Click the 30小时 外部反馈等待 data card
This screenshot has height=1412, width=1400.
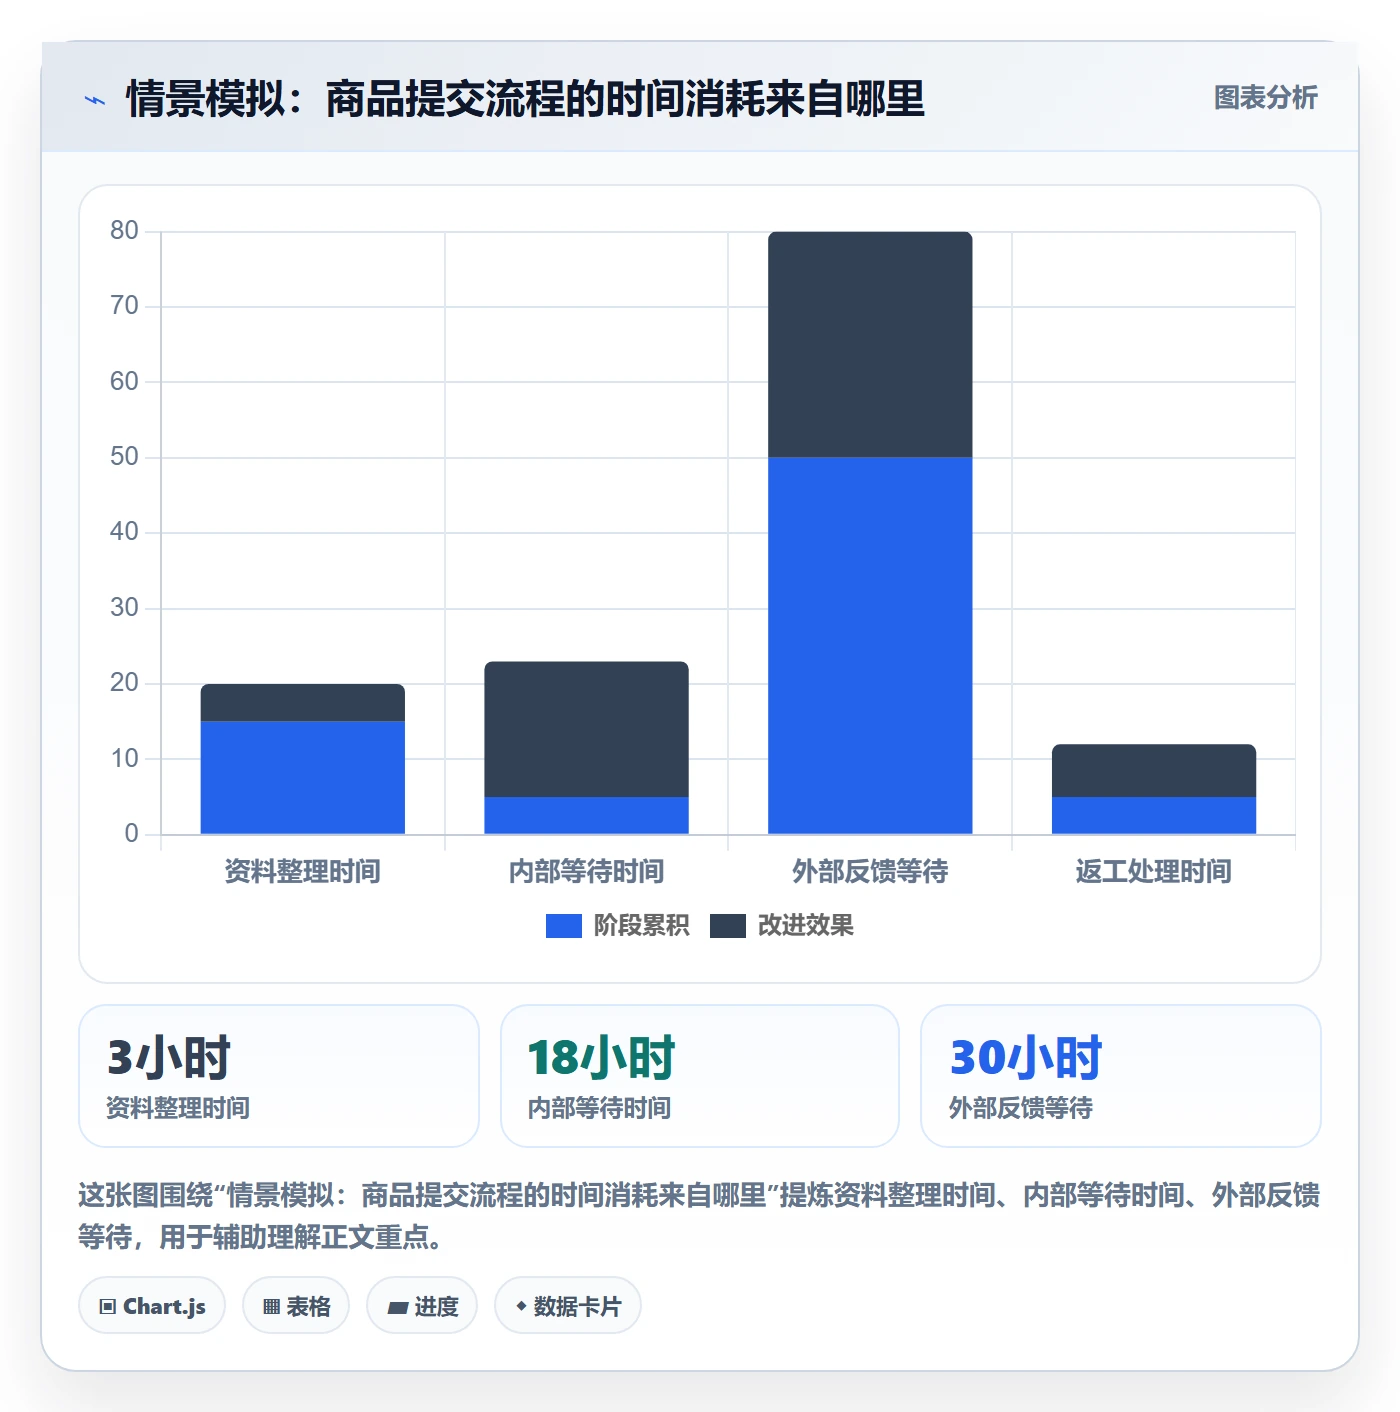(1121, 1076)
